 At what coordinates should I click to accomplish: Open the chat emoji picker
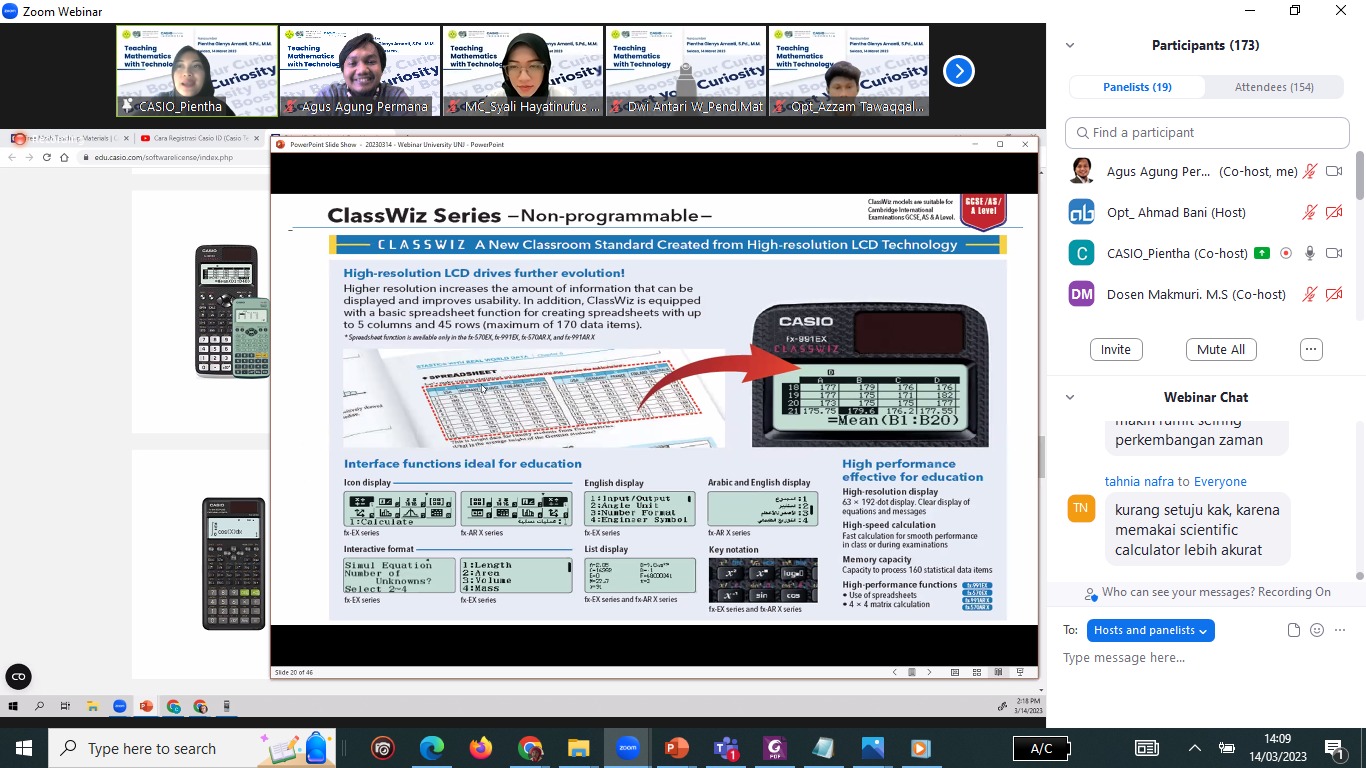(x=1317, y=630)
